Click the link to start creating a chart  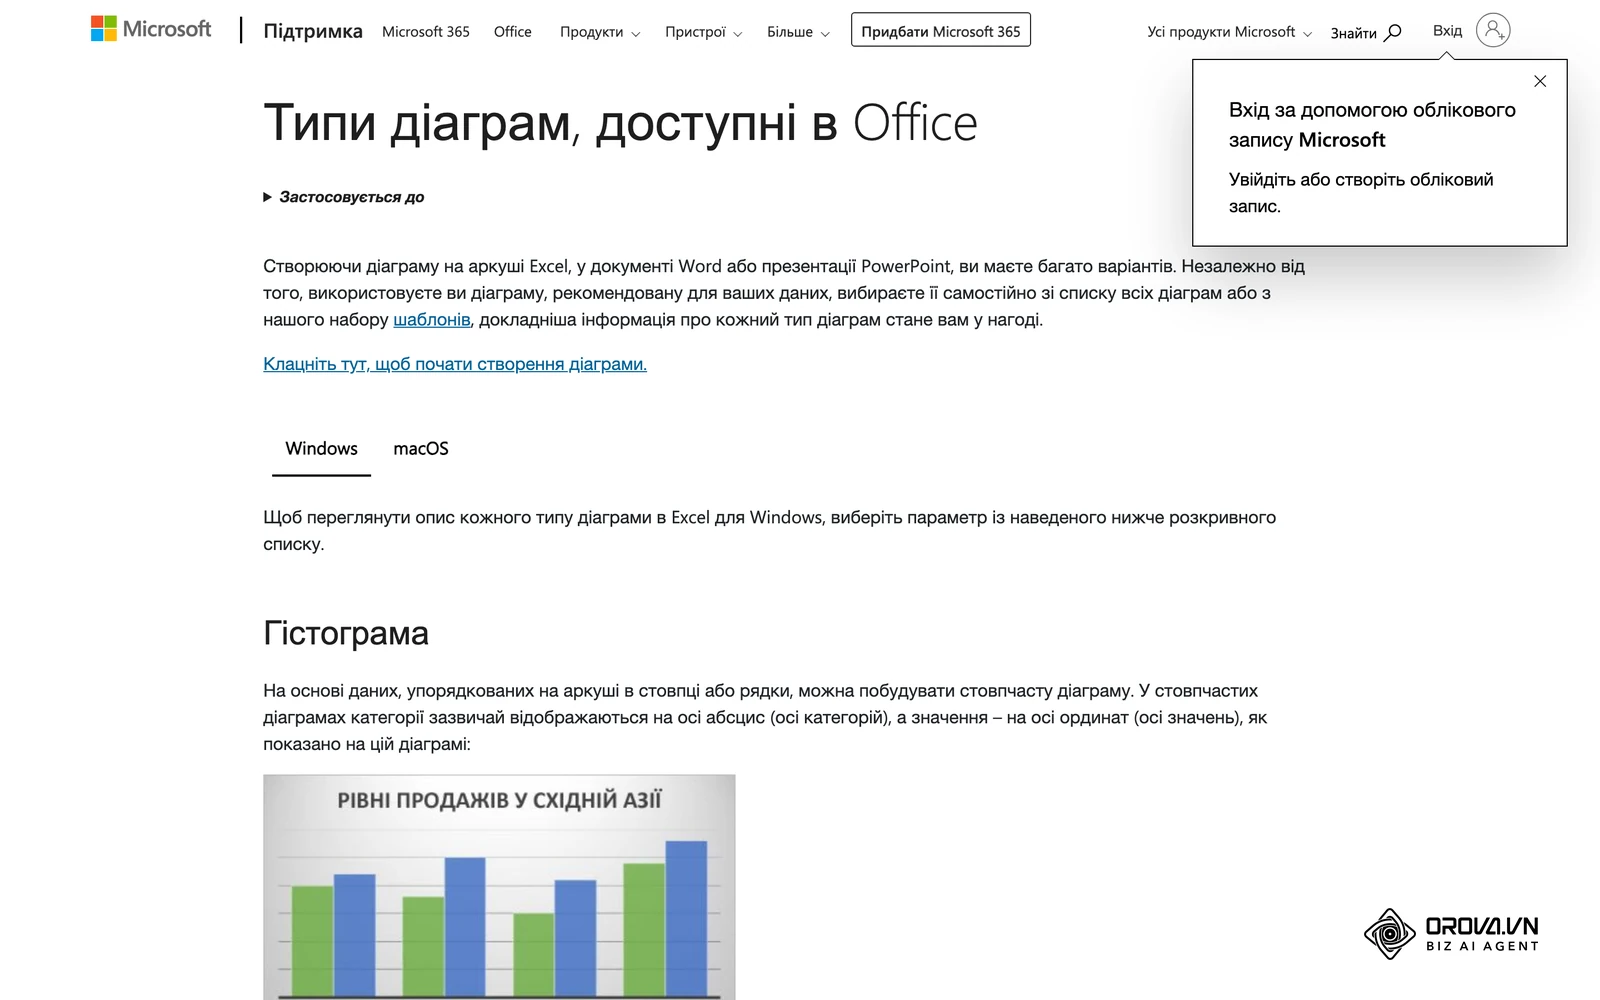(x=455, y=364)
